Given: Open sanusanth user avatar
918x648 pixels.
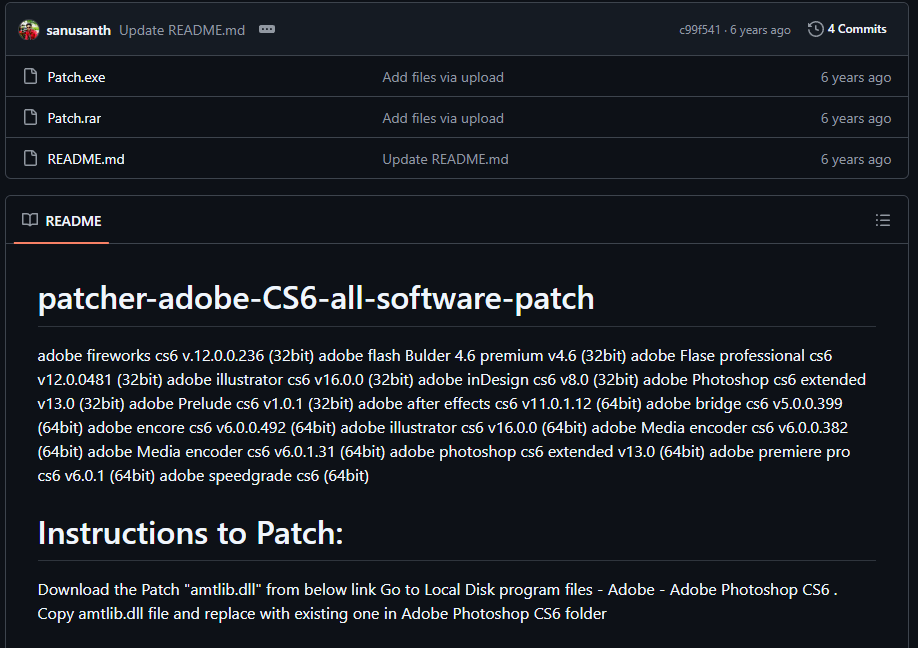Looking at the screenshot, I should click(x=29, y=30).
